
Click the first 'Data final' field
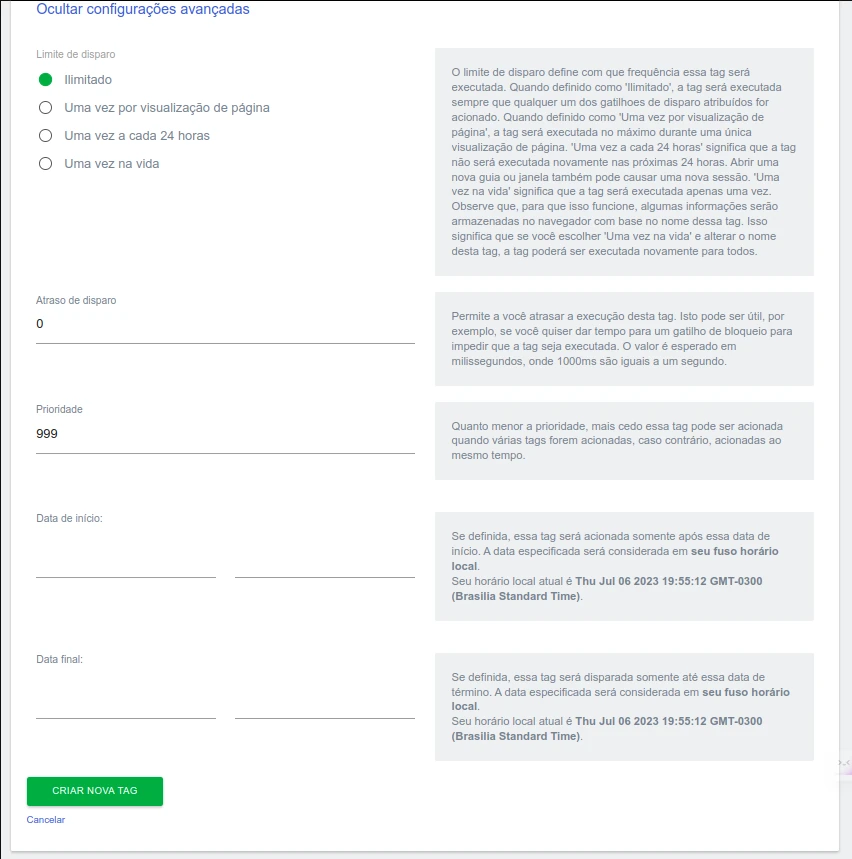point(126,704)
